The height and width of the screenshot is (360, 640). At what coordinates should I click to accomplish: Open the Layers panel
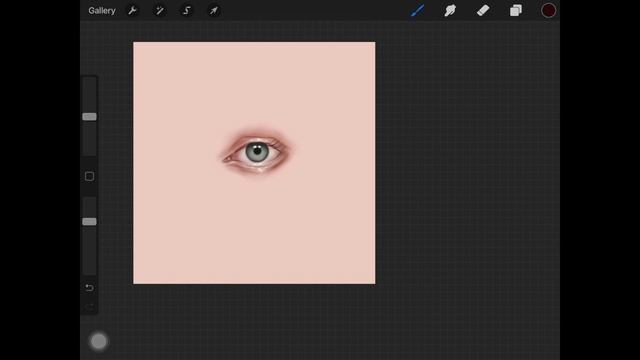coord(516,11)
